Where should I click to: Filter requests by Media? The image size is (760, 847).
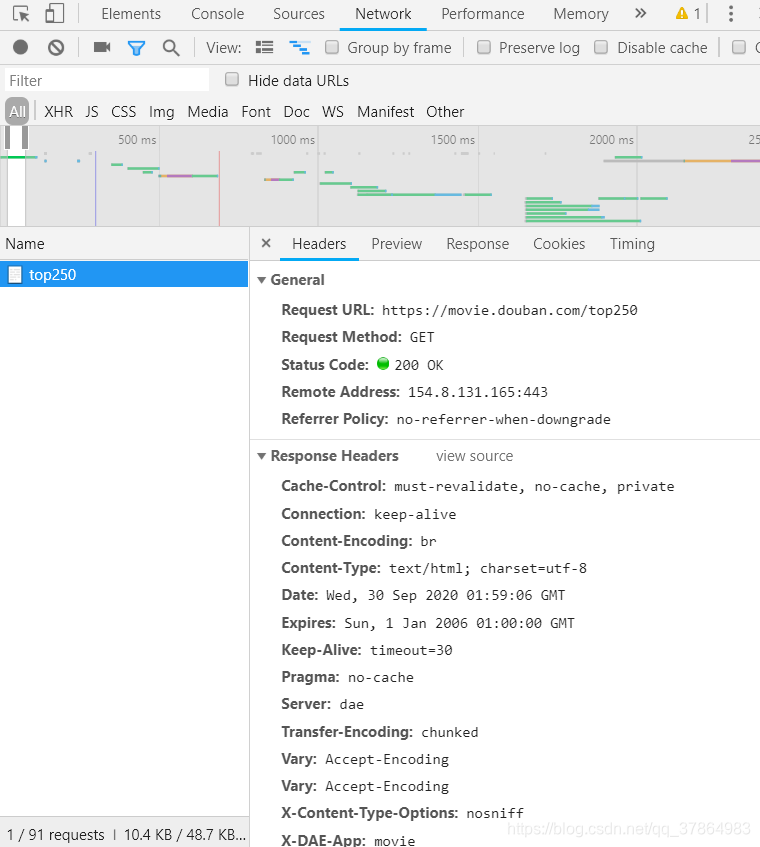tap(208, 112)
